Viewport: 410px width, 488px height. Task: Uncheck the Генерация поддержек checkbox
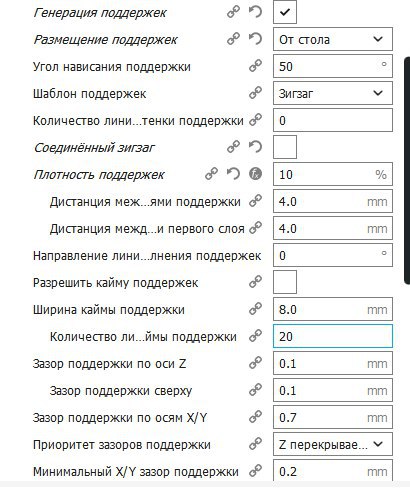point(285,12)
